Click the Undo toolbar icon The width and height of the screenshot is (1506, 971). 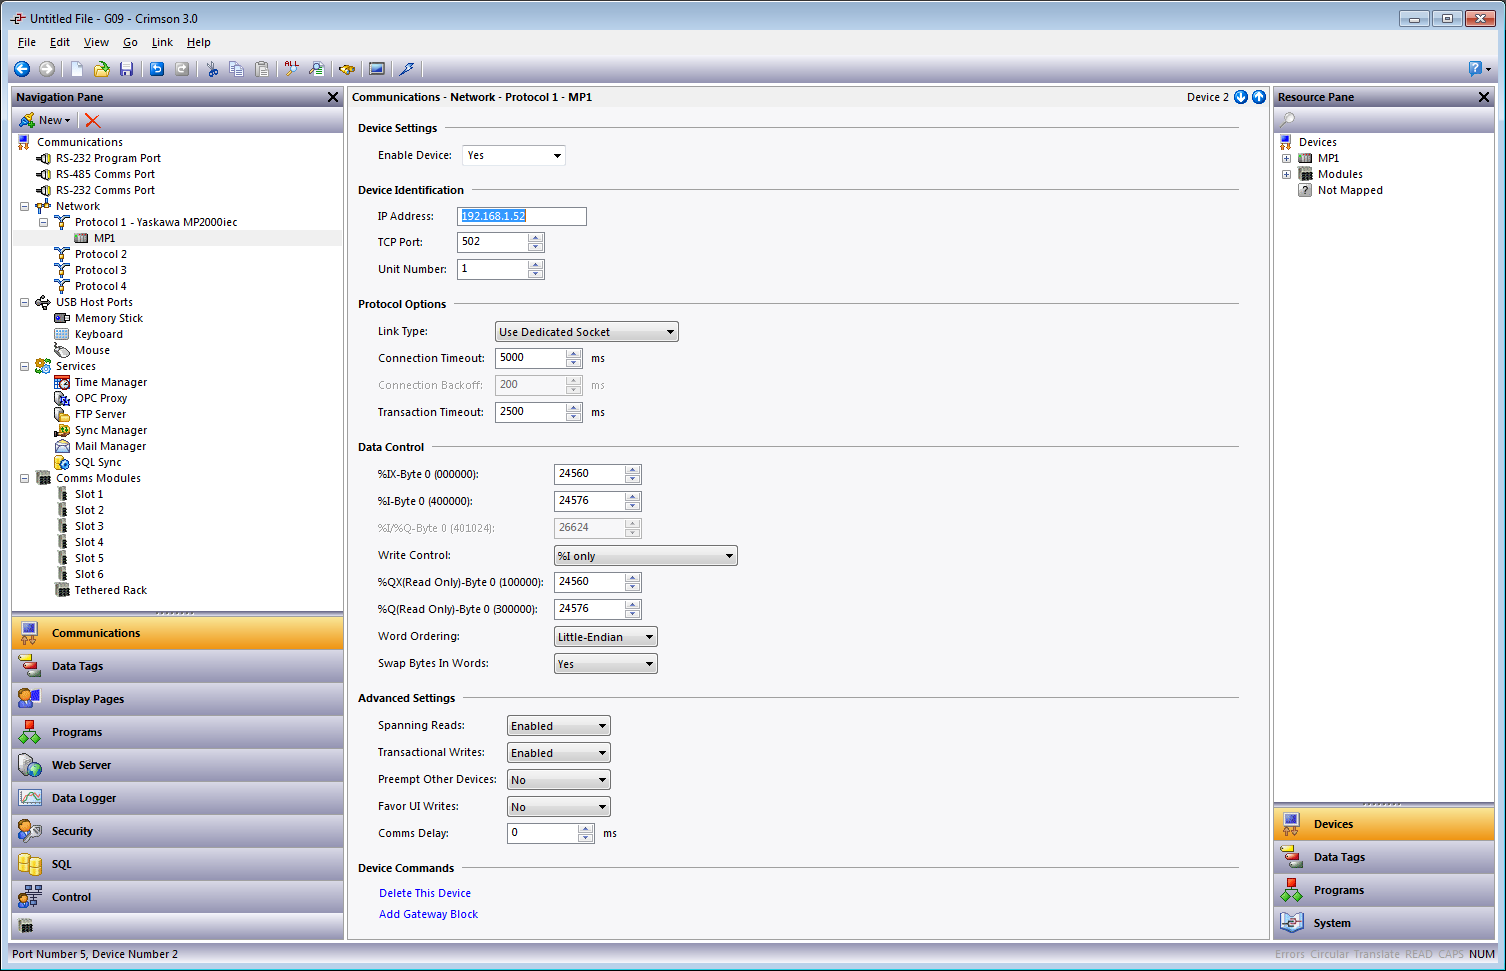[x=157, y=69]
